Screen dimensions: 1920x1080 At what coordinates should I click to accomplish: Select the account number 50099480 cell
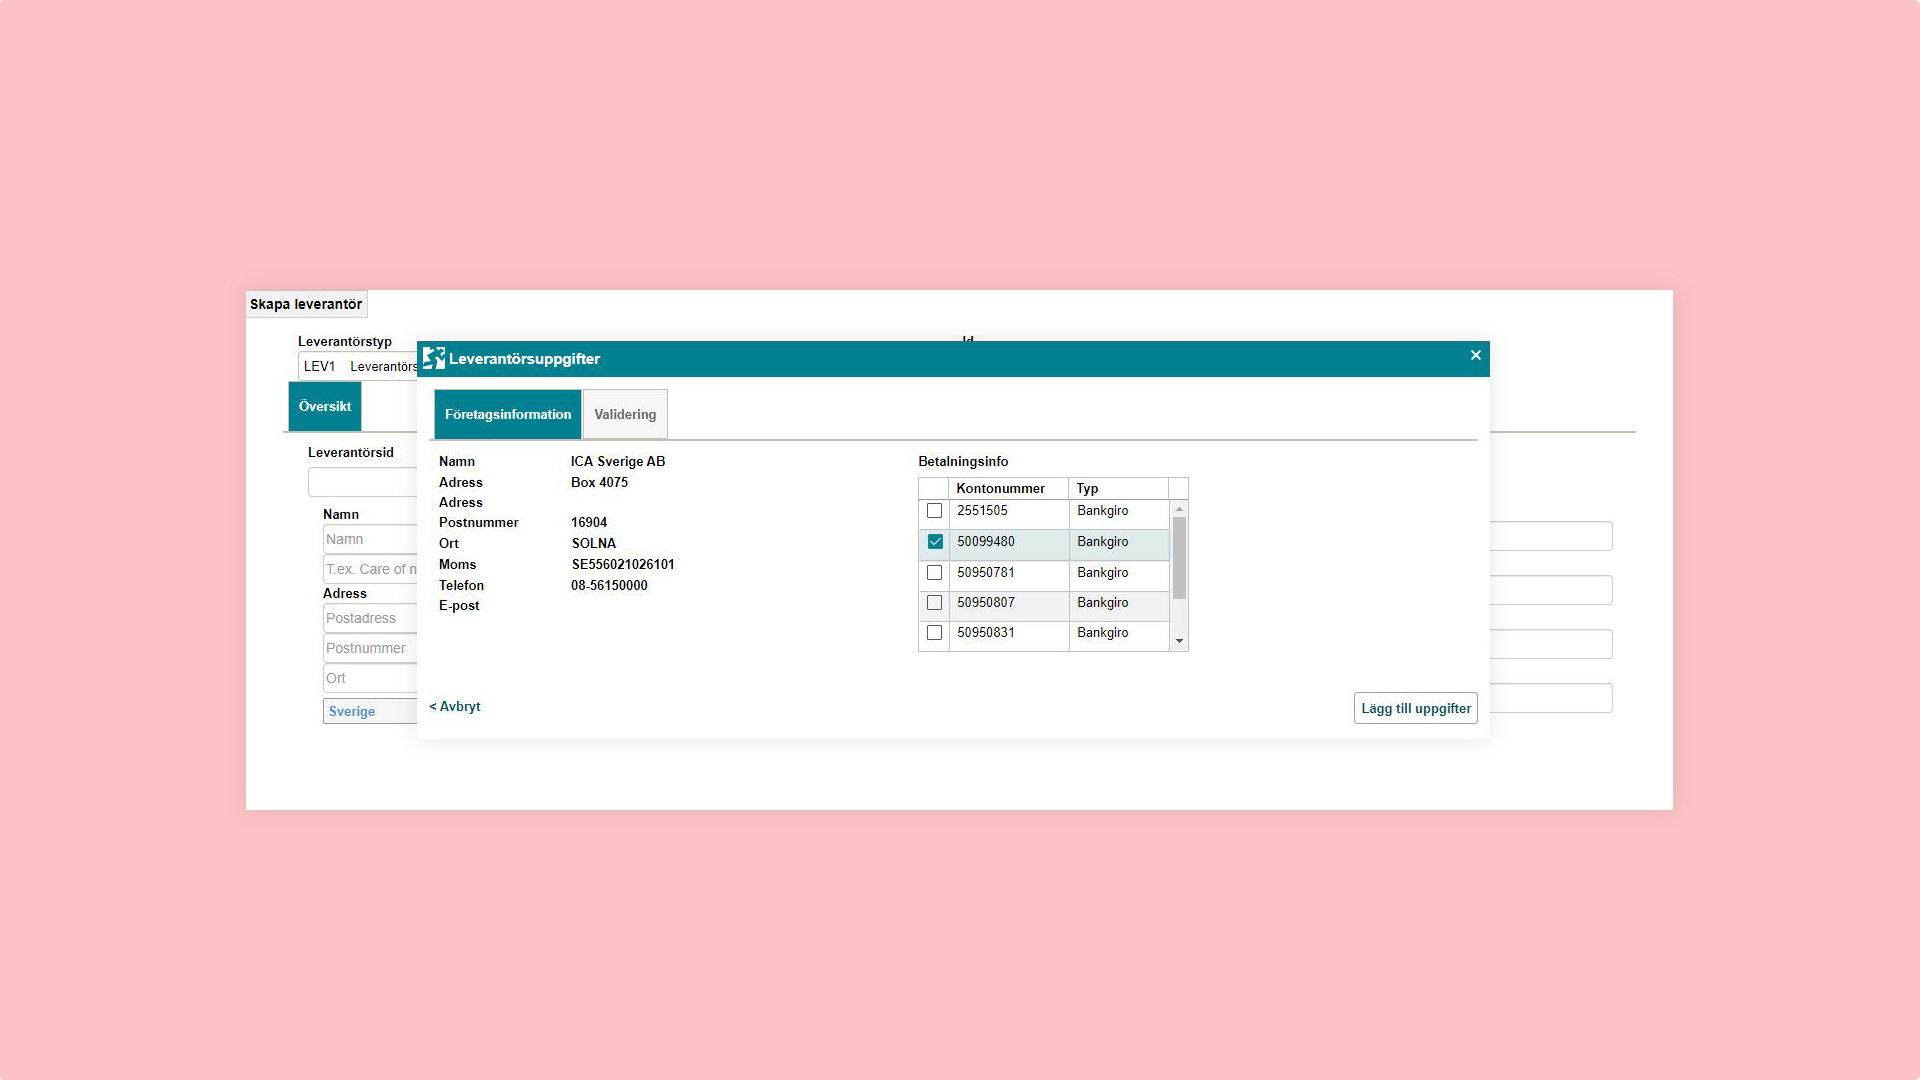(x=1009, y=544)
